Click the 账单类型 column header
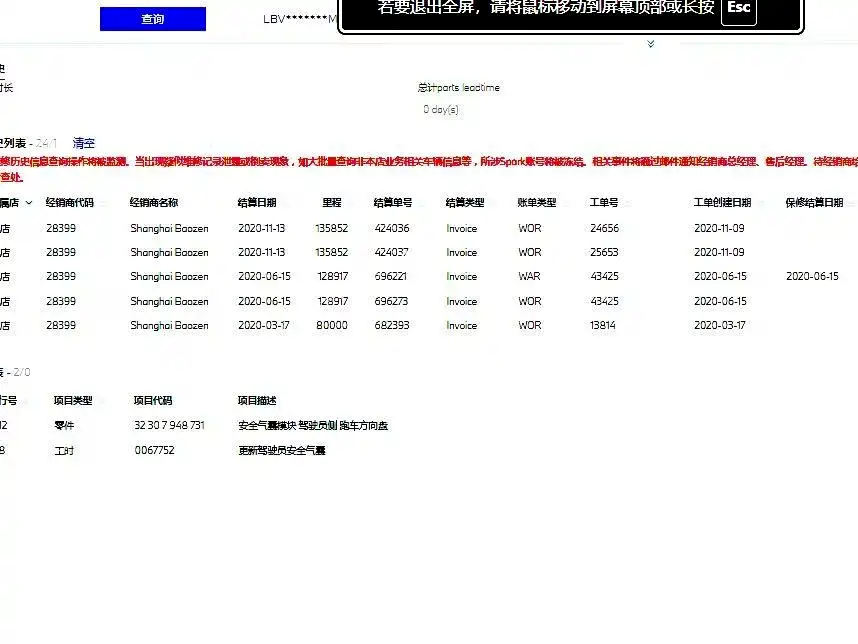 [537, 202]
